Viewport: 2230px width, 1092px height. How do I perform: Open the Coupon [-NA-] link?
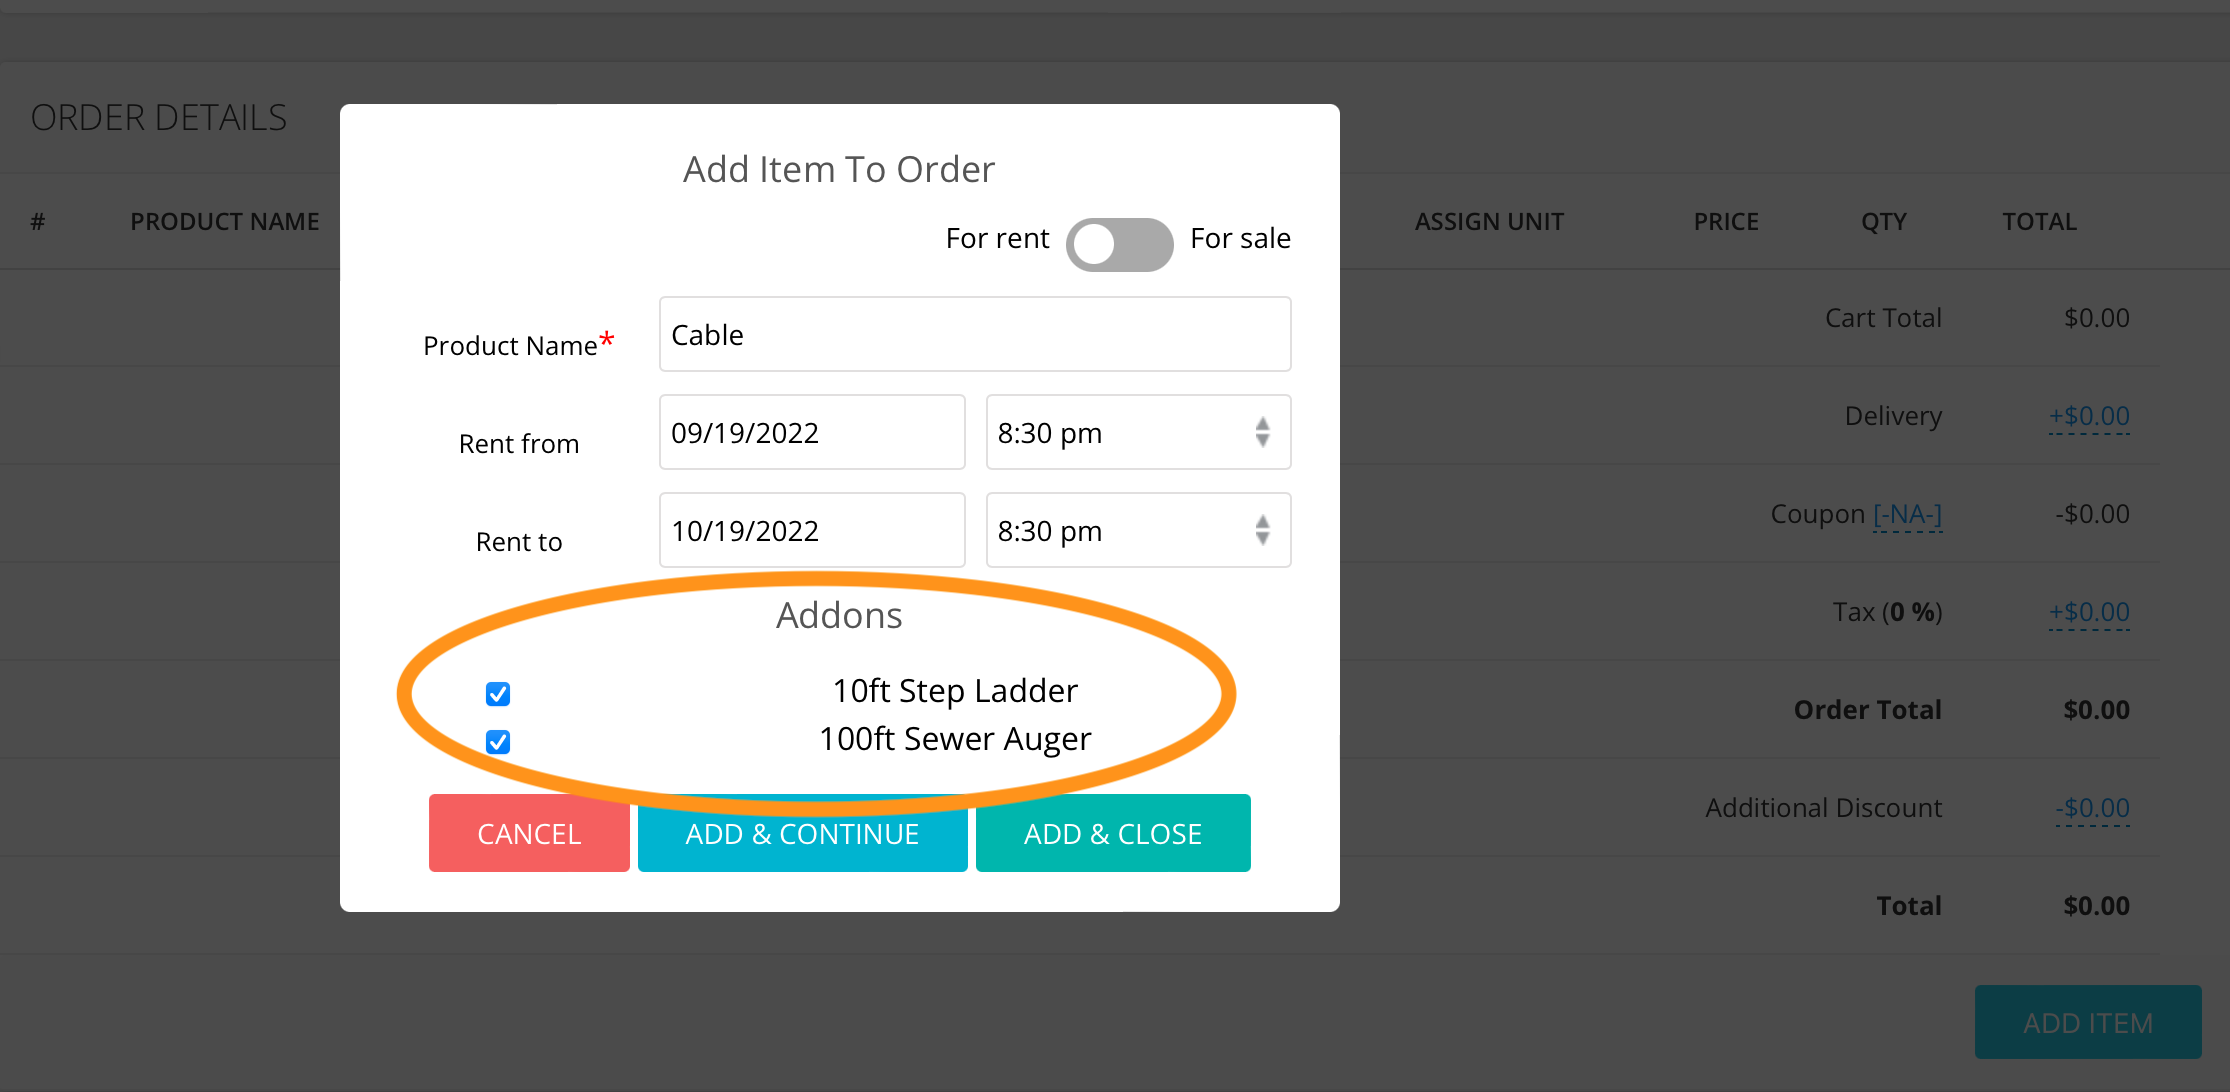[x=1907, y=514]
